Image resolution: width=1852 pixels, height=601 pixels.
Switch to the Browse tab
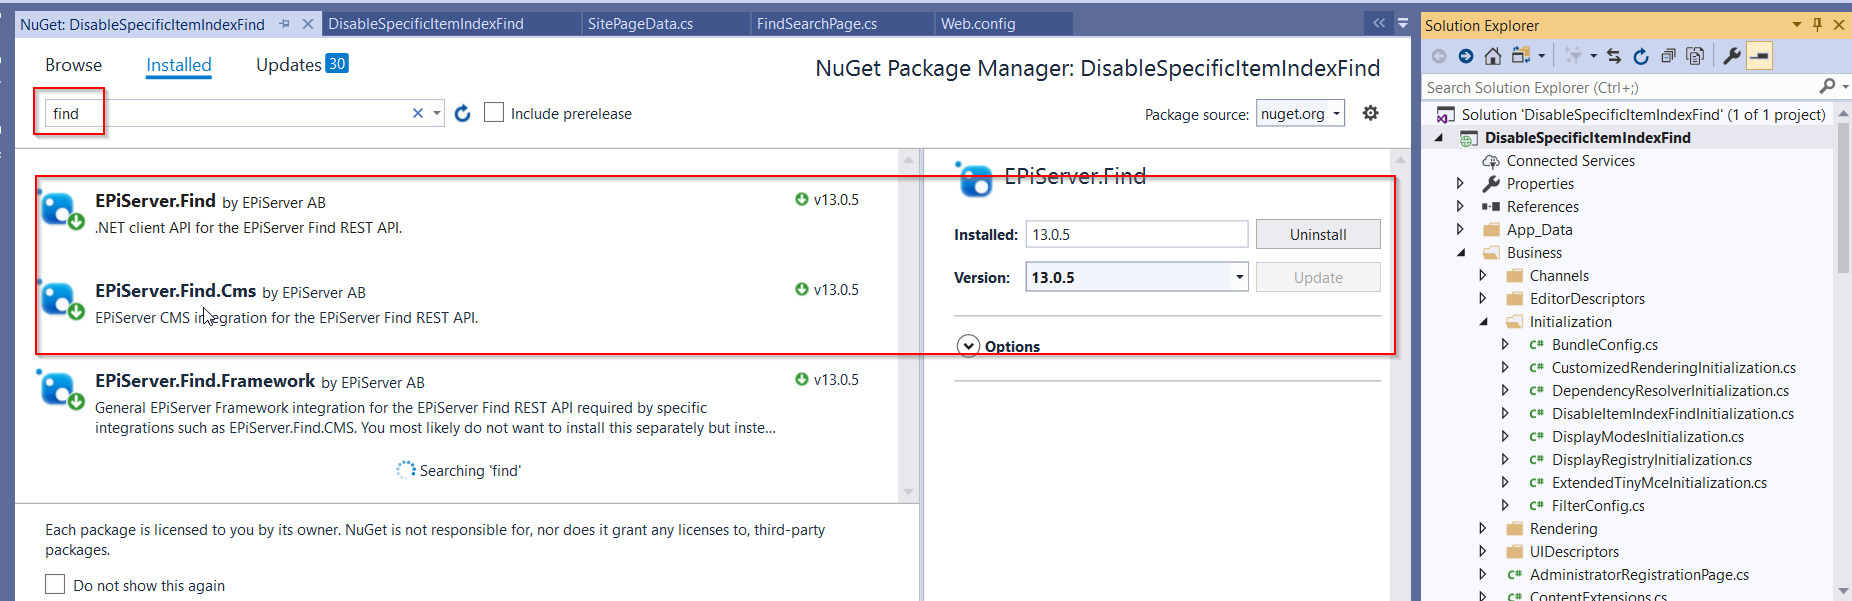pos(73,65)
